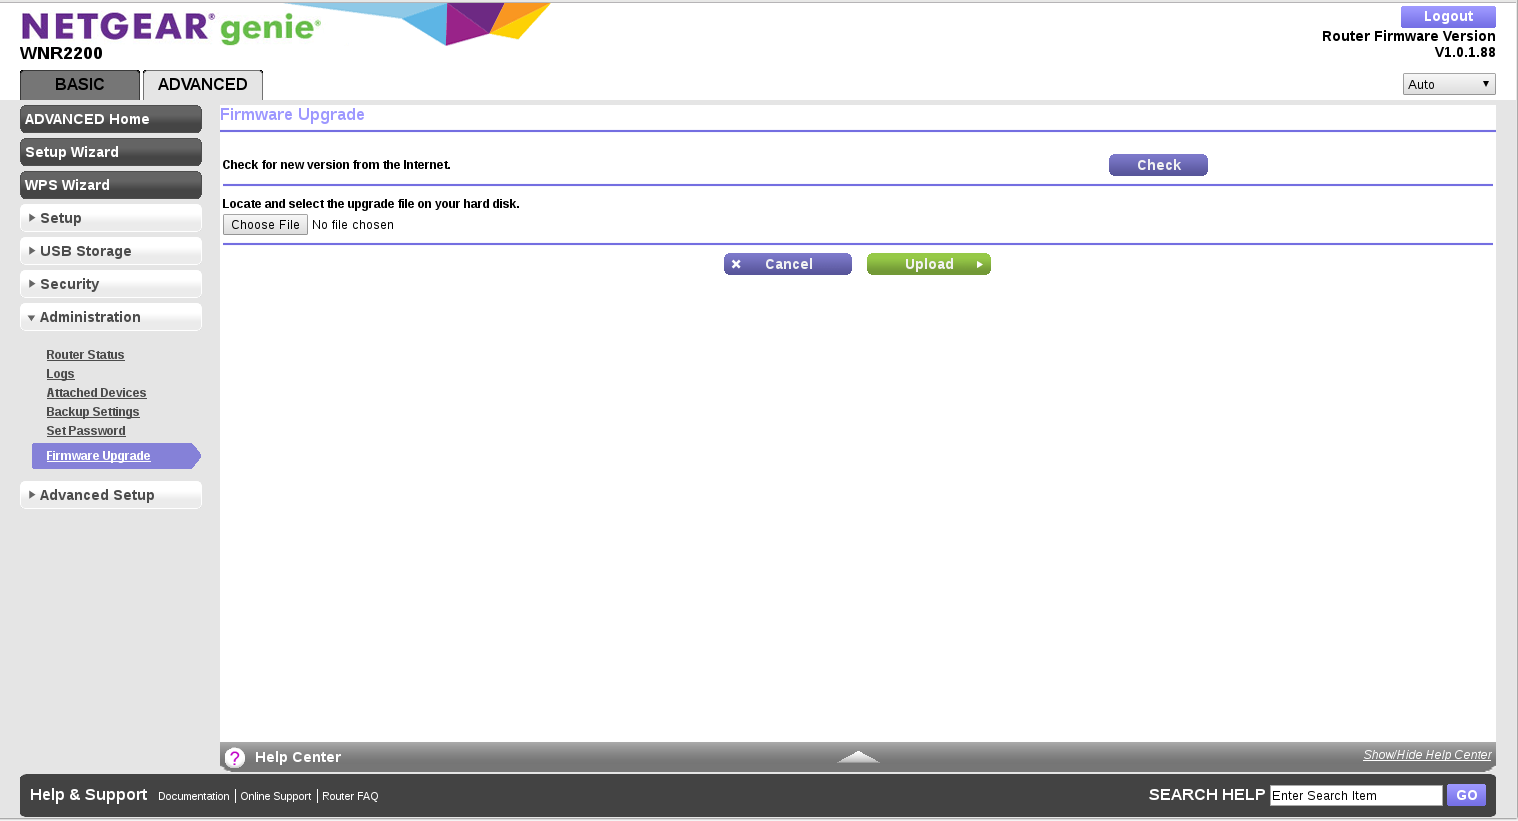Toggle Show/Hide Help Center link
Viewport: 1518px width, 821px height.
click(x=1427, y=755)
